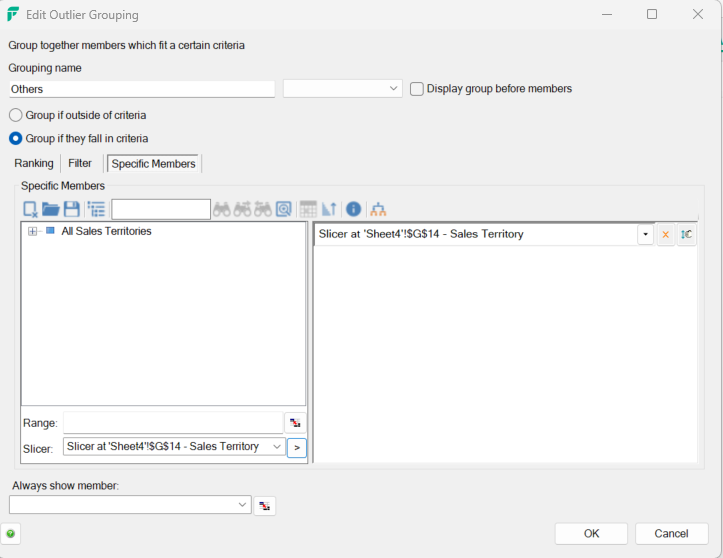Click the save disk icon
Image resolution: width=723 pixels, height=558 pixels.
click(x=72, y=209)
